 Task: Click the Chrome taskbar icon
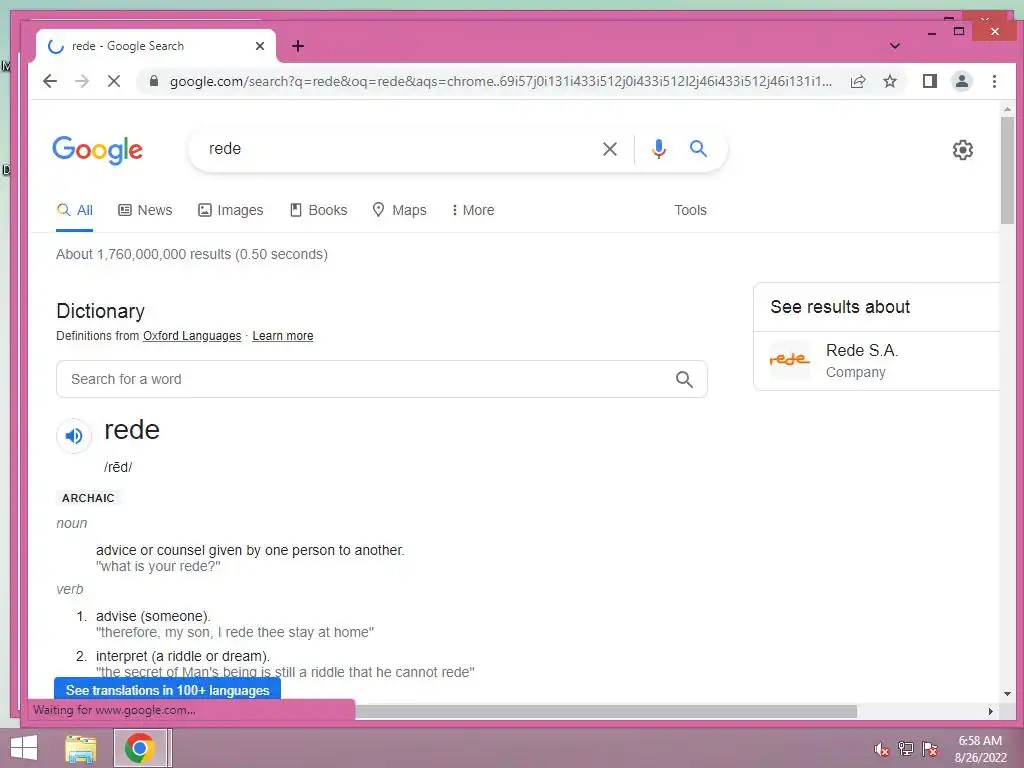(x=139, y=748)
